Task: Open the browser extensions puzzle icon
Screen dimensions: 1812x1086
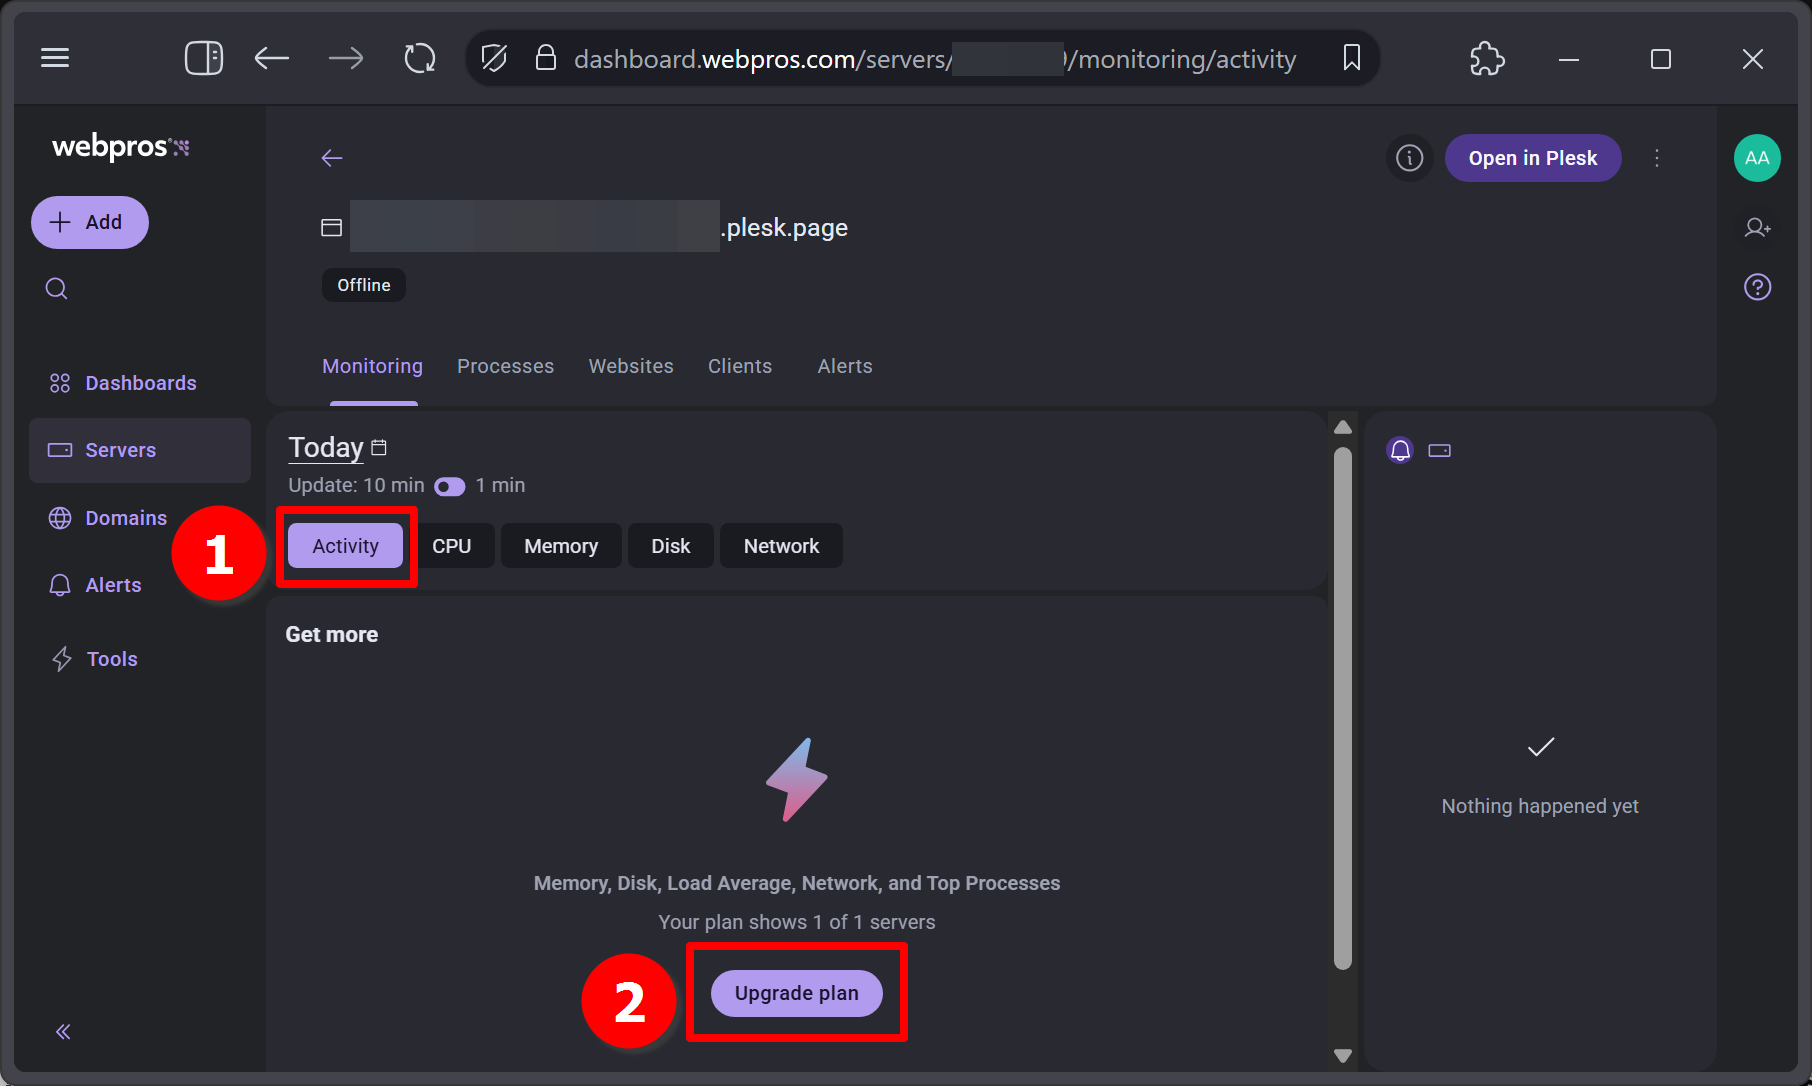Action: [x=1487, y=58]
